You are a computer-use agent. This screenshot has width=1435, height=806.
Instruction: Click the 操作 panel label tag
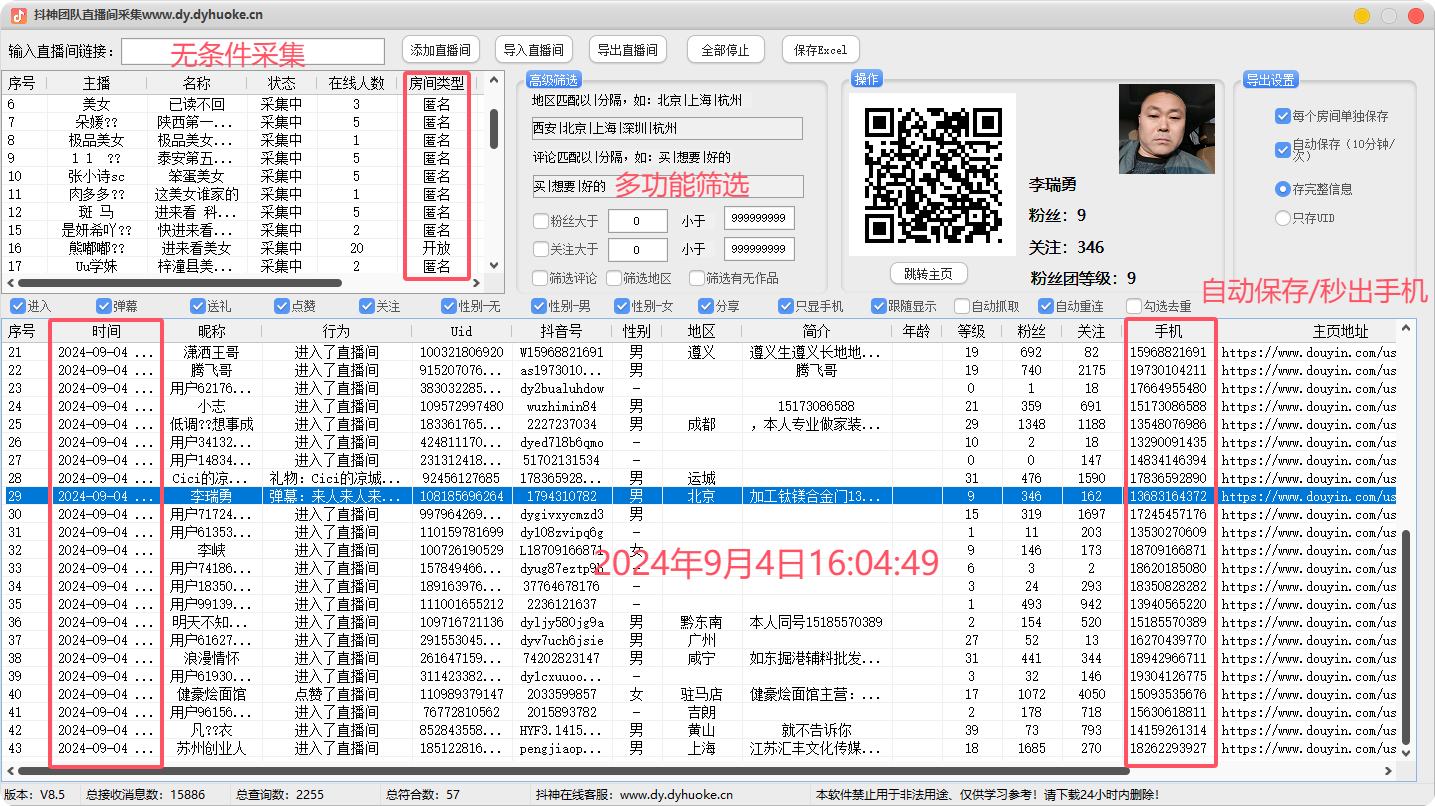pyautogui.click(x=866, y=78)
